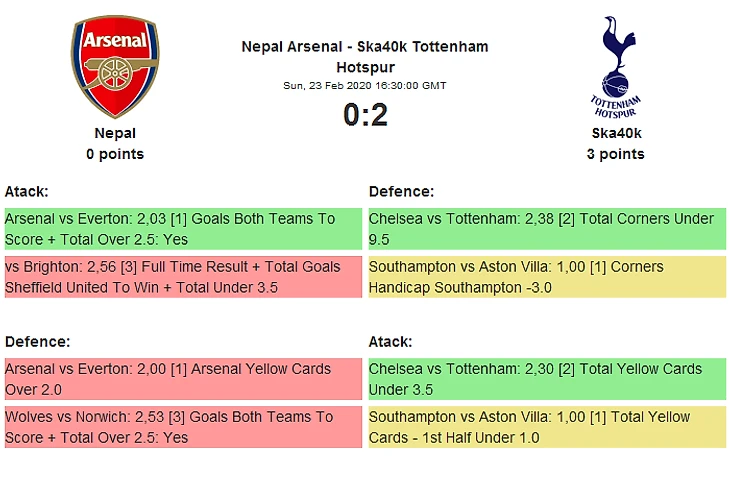The width and height of the screenshot is (730, 480).
Task: Select the Southampton Total Yellow Cards 1st Half row
Action: tap(546, 427)
